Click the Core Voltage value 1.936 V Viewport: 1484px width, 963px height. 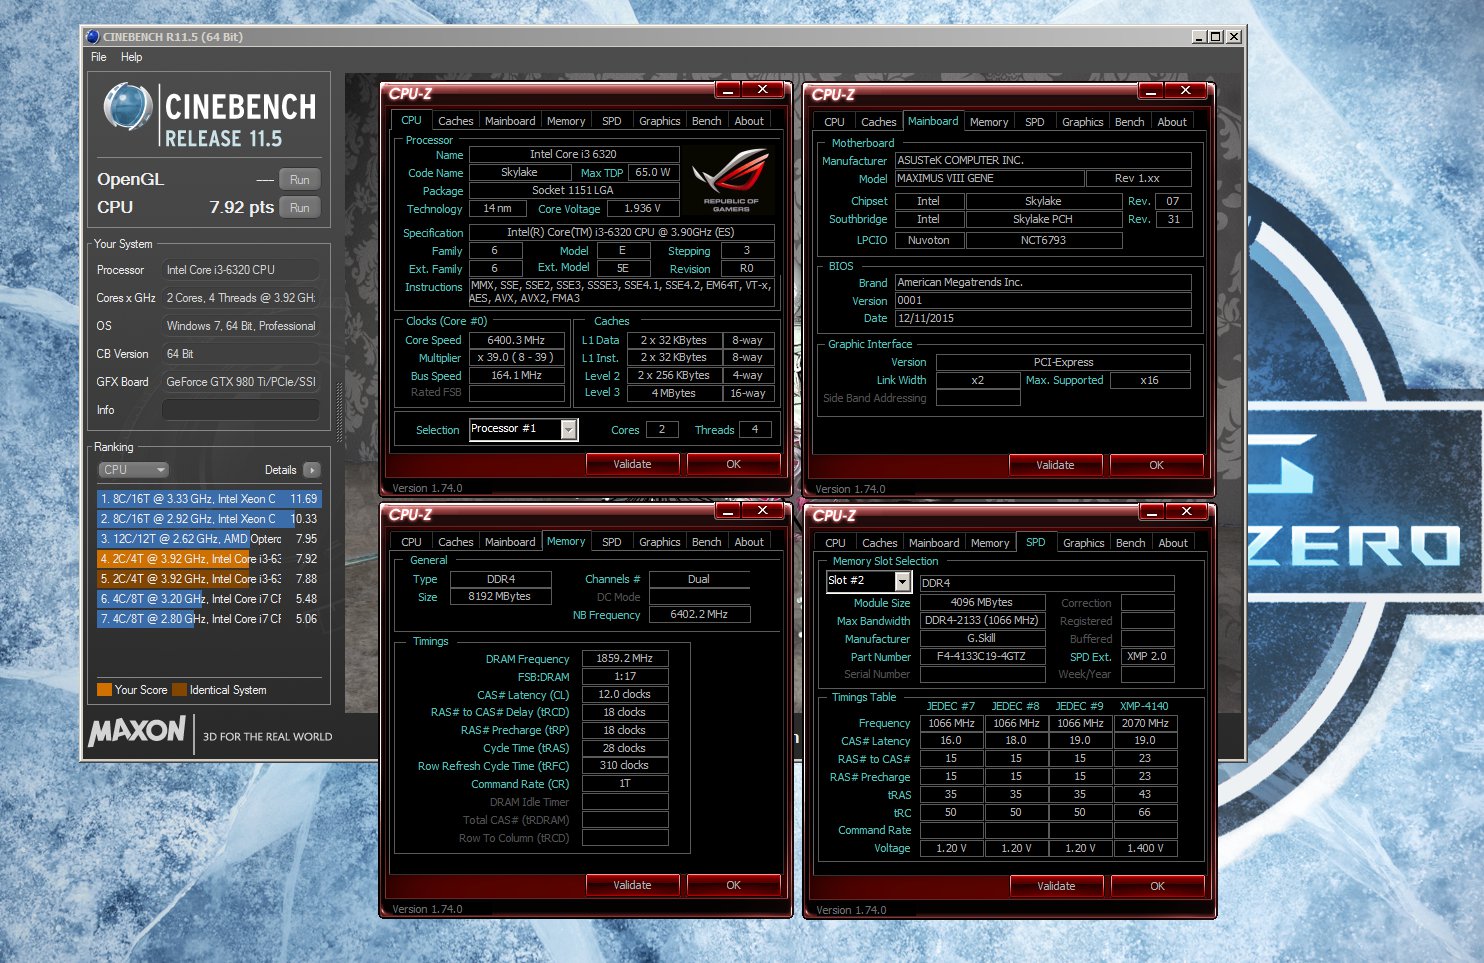click(x=644, y=208)
